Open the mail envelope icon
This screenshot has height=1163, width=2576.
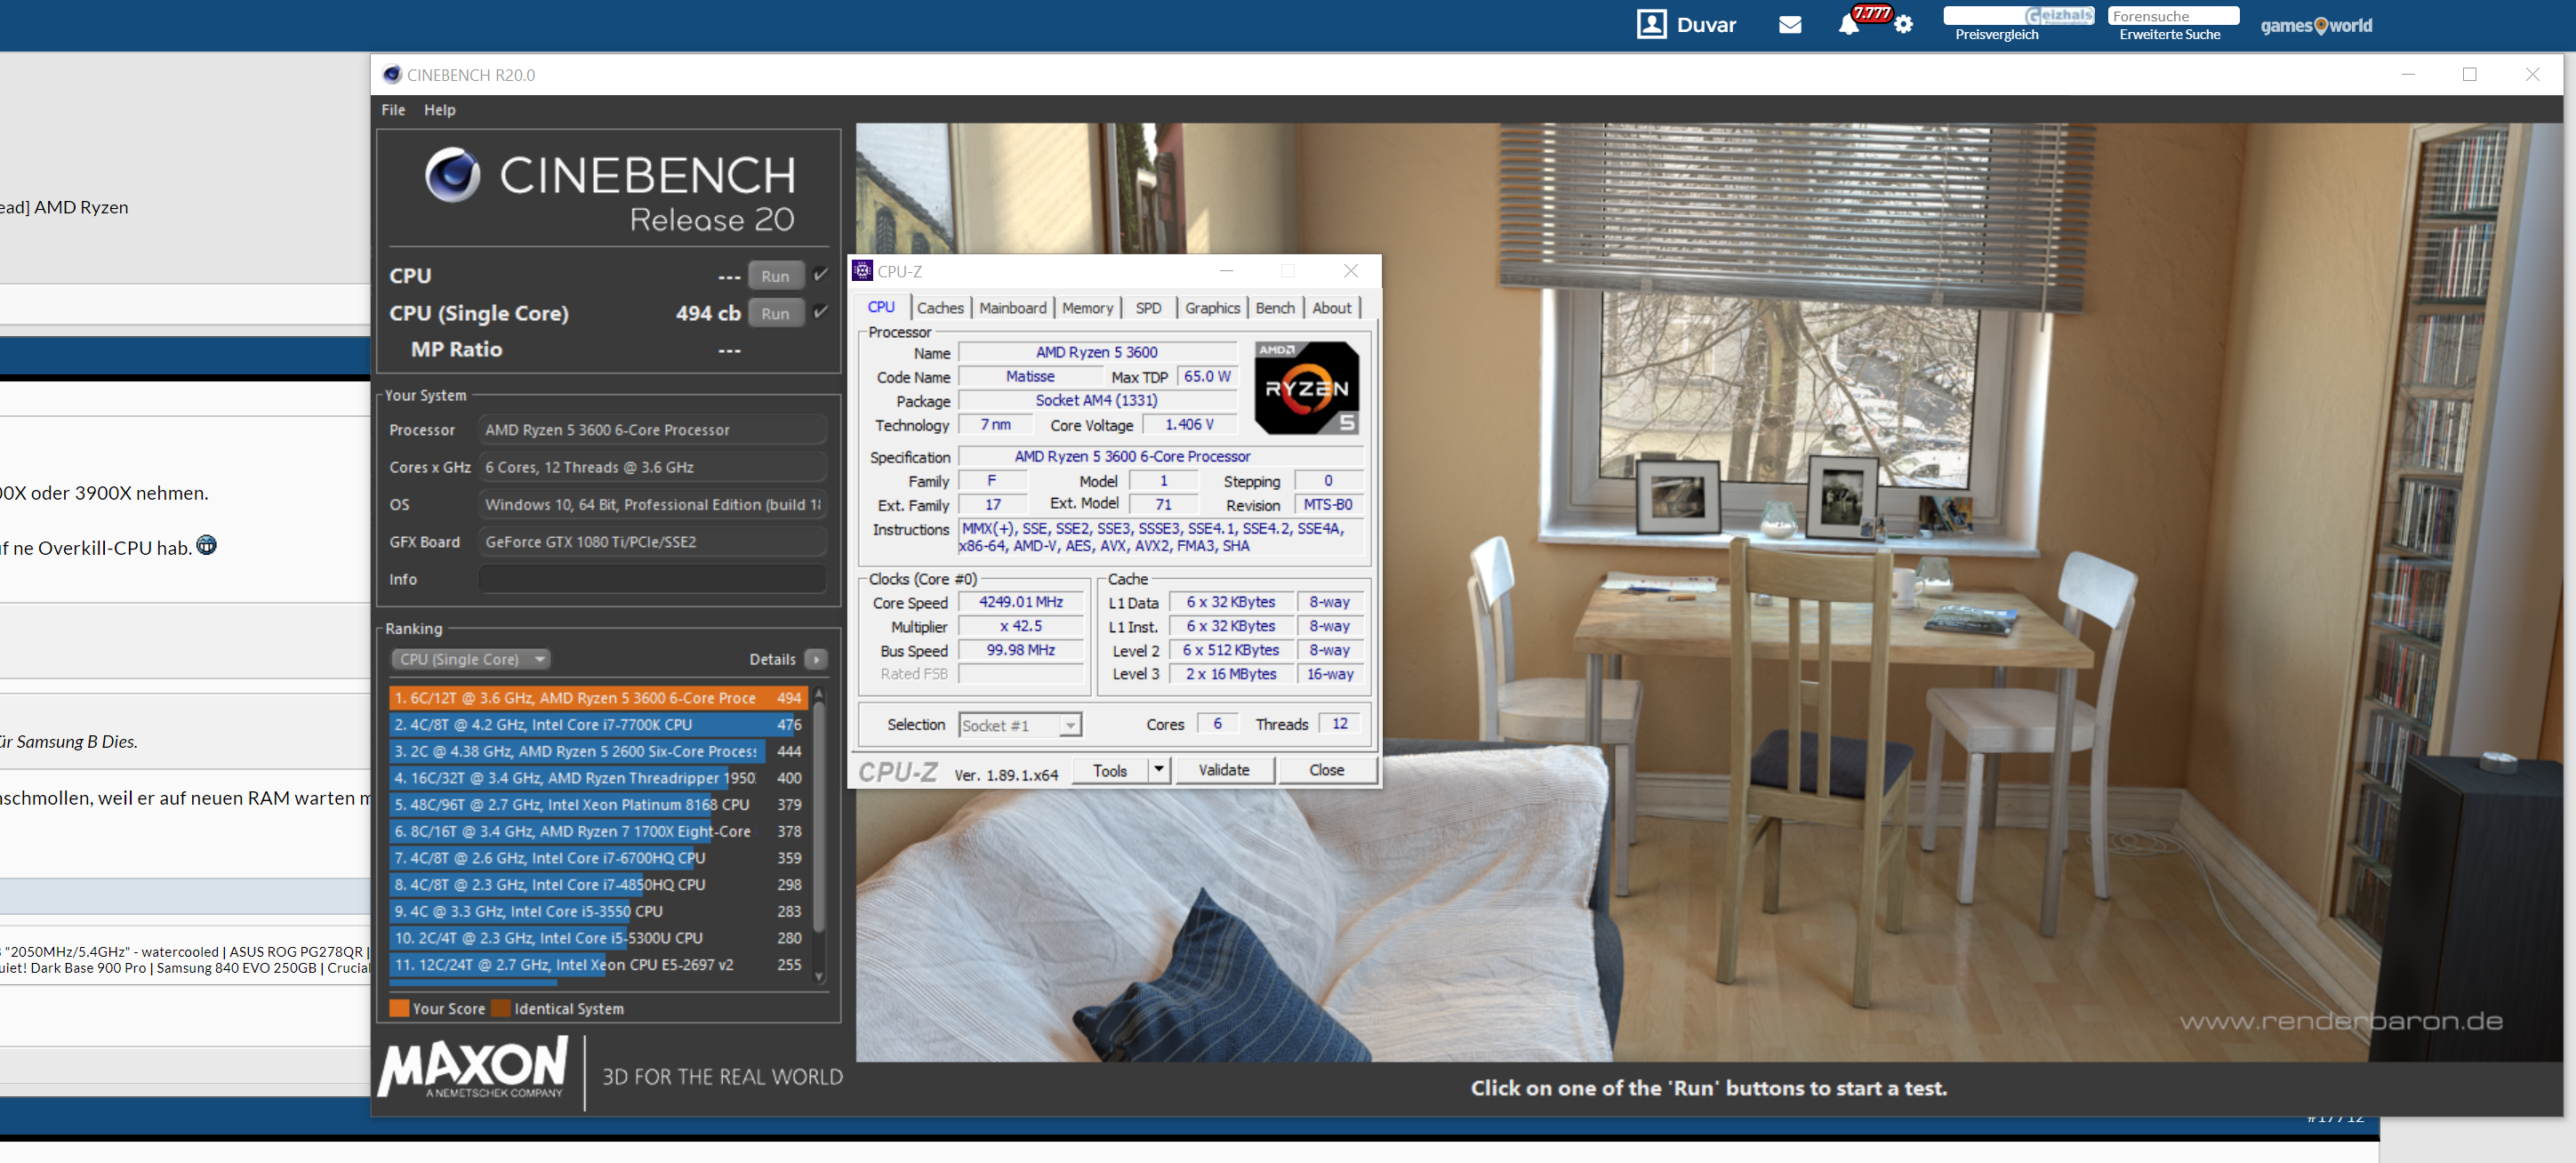[1790, 24]
